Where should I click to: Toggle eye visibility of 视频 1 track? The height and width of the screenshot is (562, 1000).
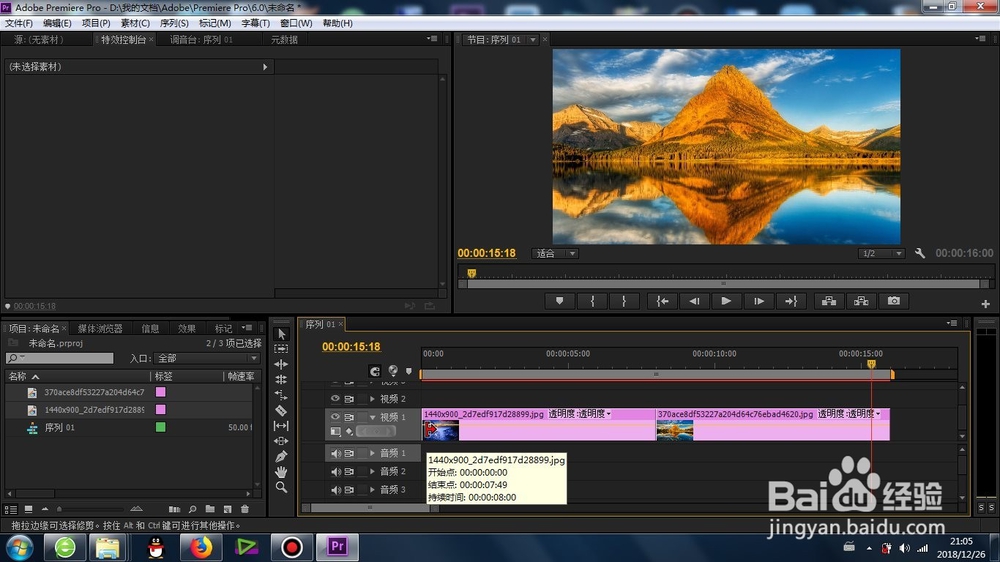[335, 417]
